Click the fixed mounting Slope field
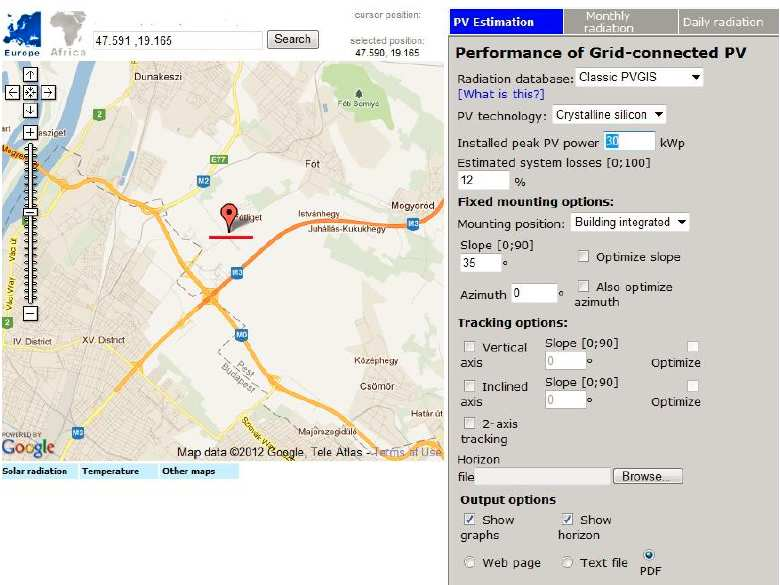Viewport: 780px width, 585px height. pyautogui.click(x=480, y=263)
